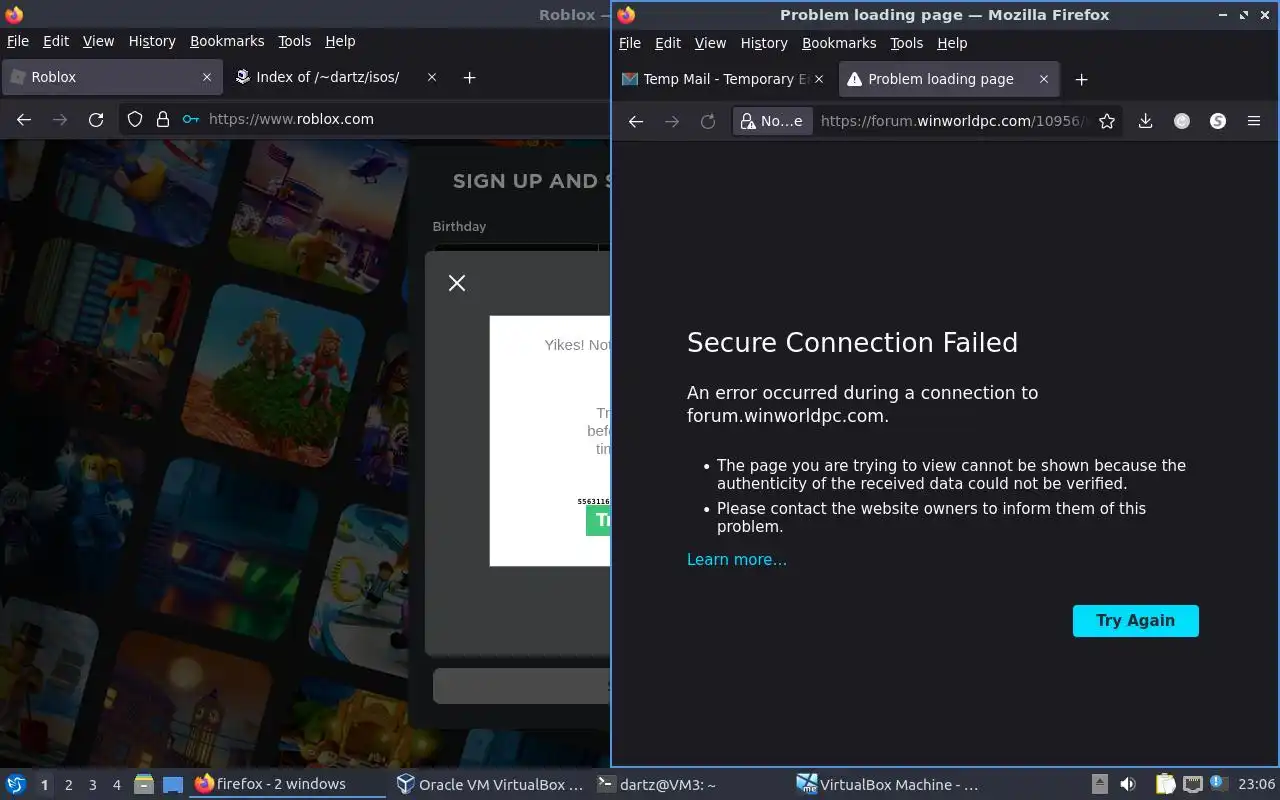Screen dimensions: 1280x800
Task: Open the hamburger application menu in right Firefox
Action: pos(1254,121)
